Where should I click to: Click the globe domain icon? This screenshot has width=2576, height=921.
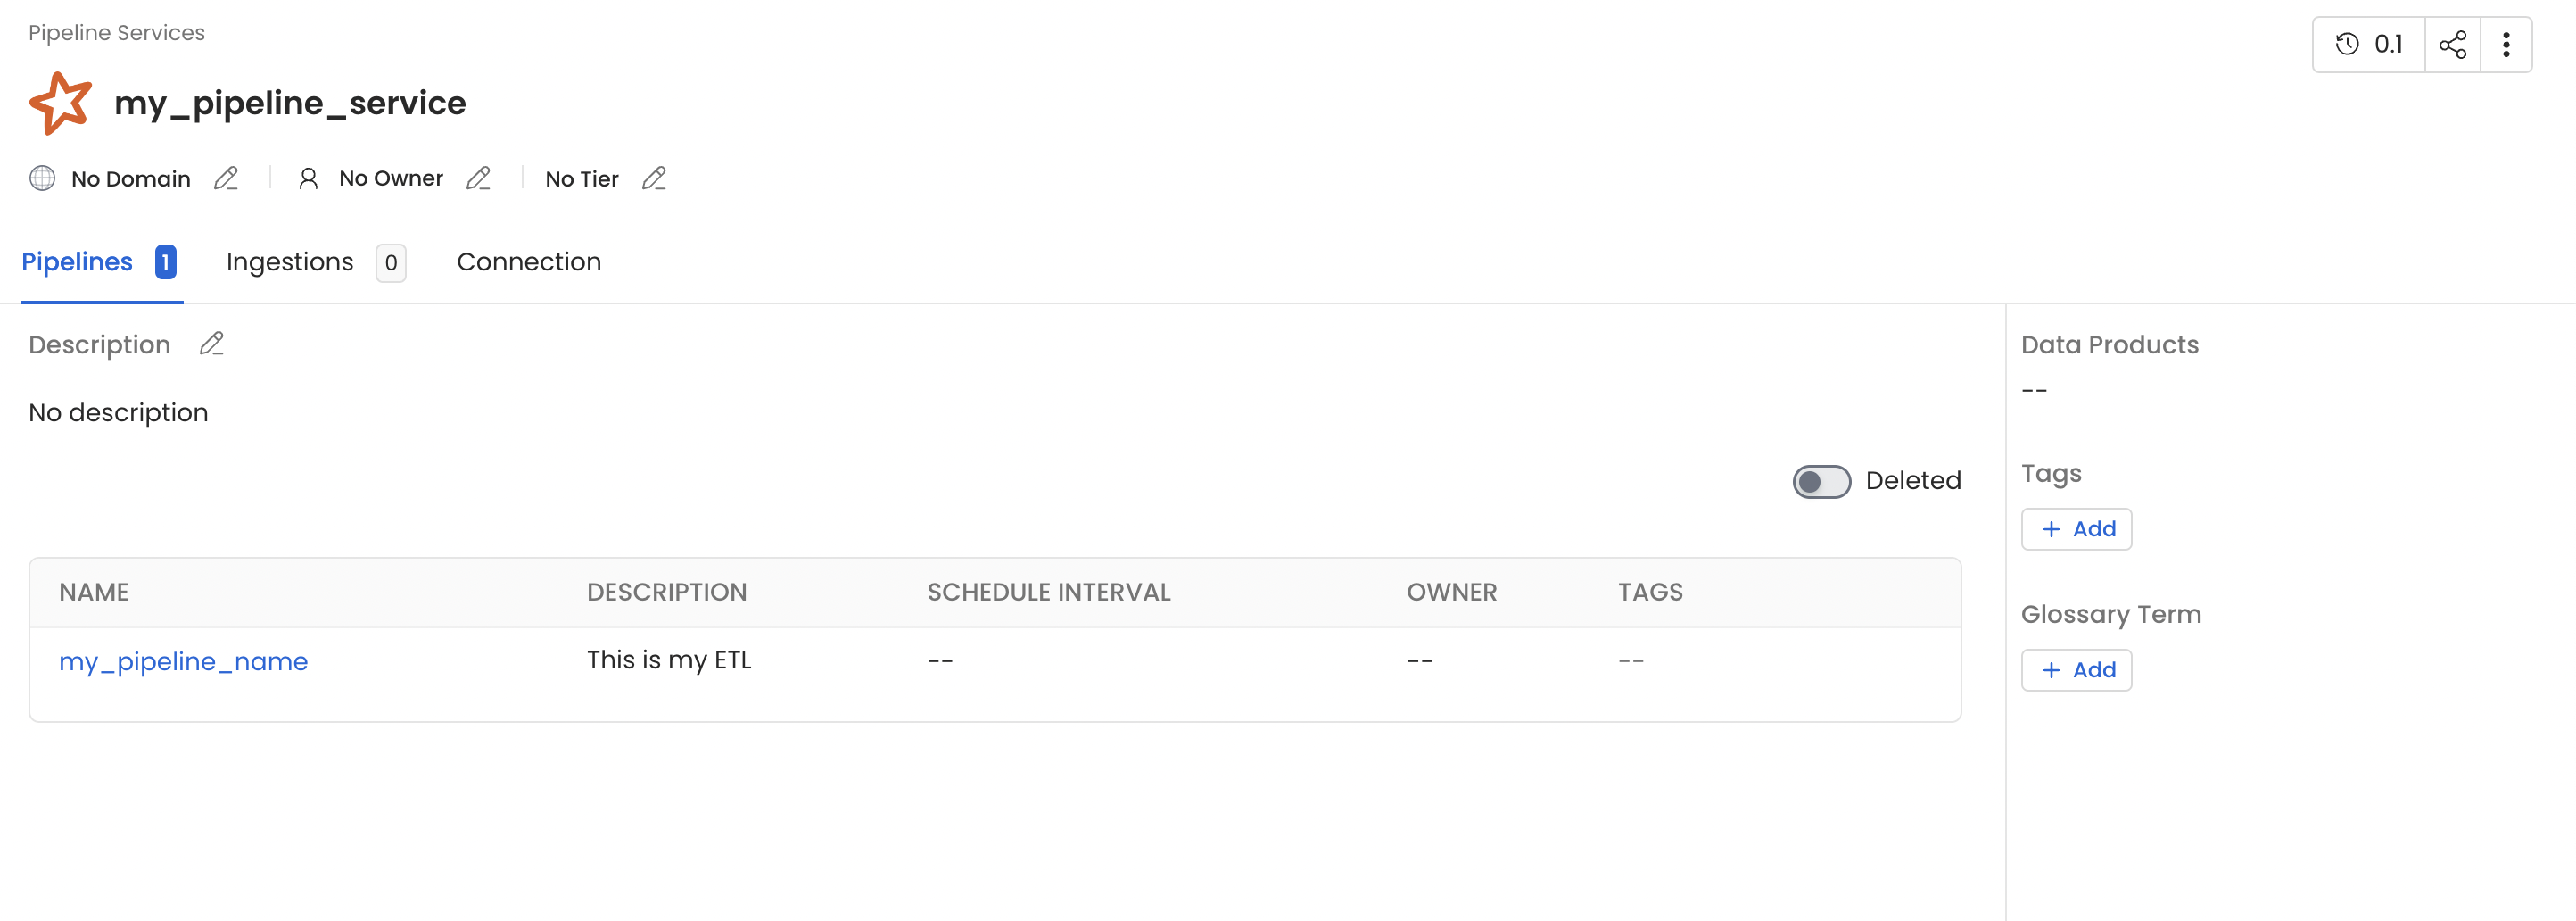coord(42,179)
